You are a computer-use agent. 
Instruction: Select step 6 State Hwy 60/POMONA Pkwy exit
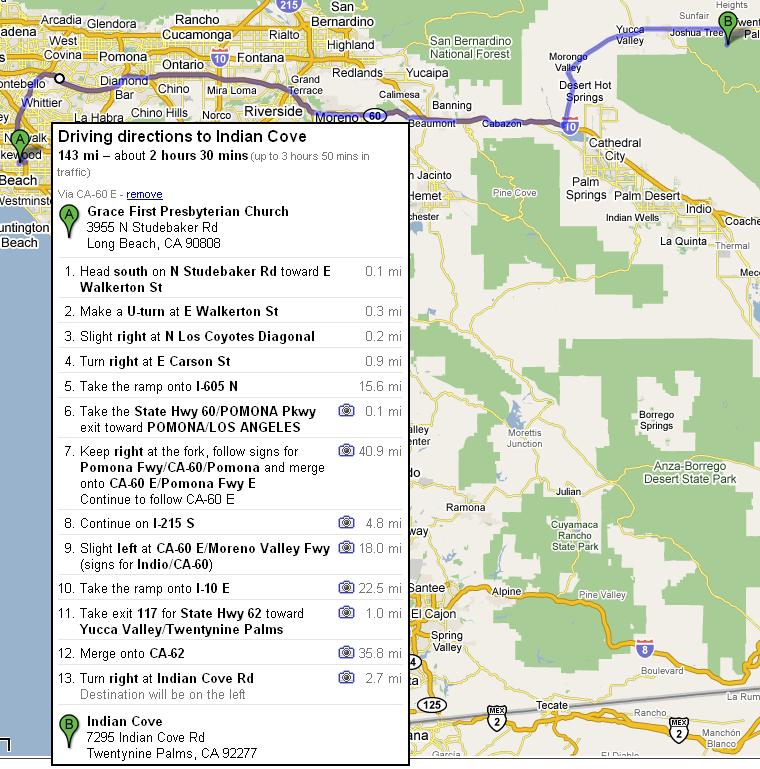point(230,419)
